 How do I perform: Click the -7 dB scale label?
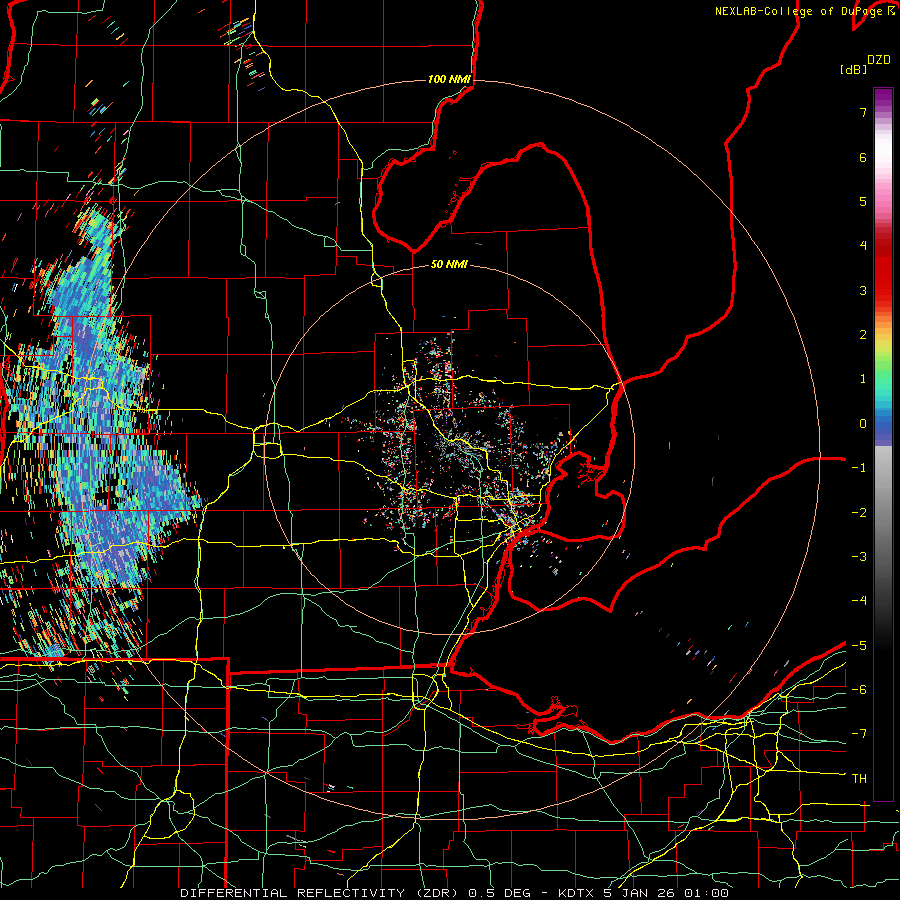coord(859,734)
